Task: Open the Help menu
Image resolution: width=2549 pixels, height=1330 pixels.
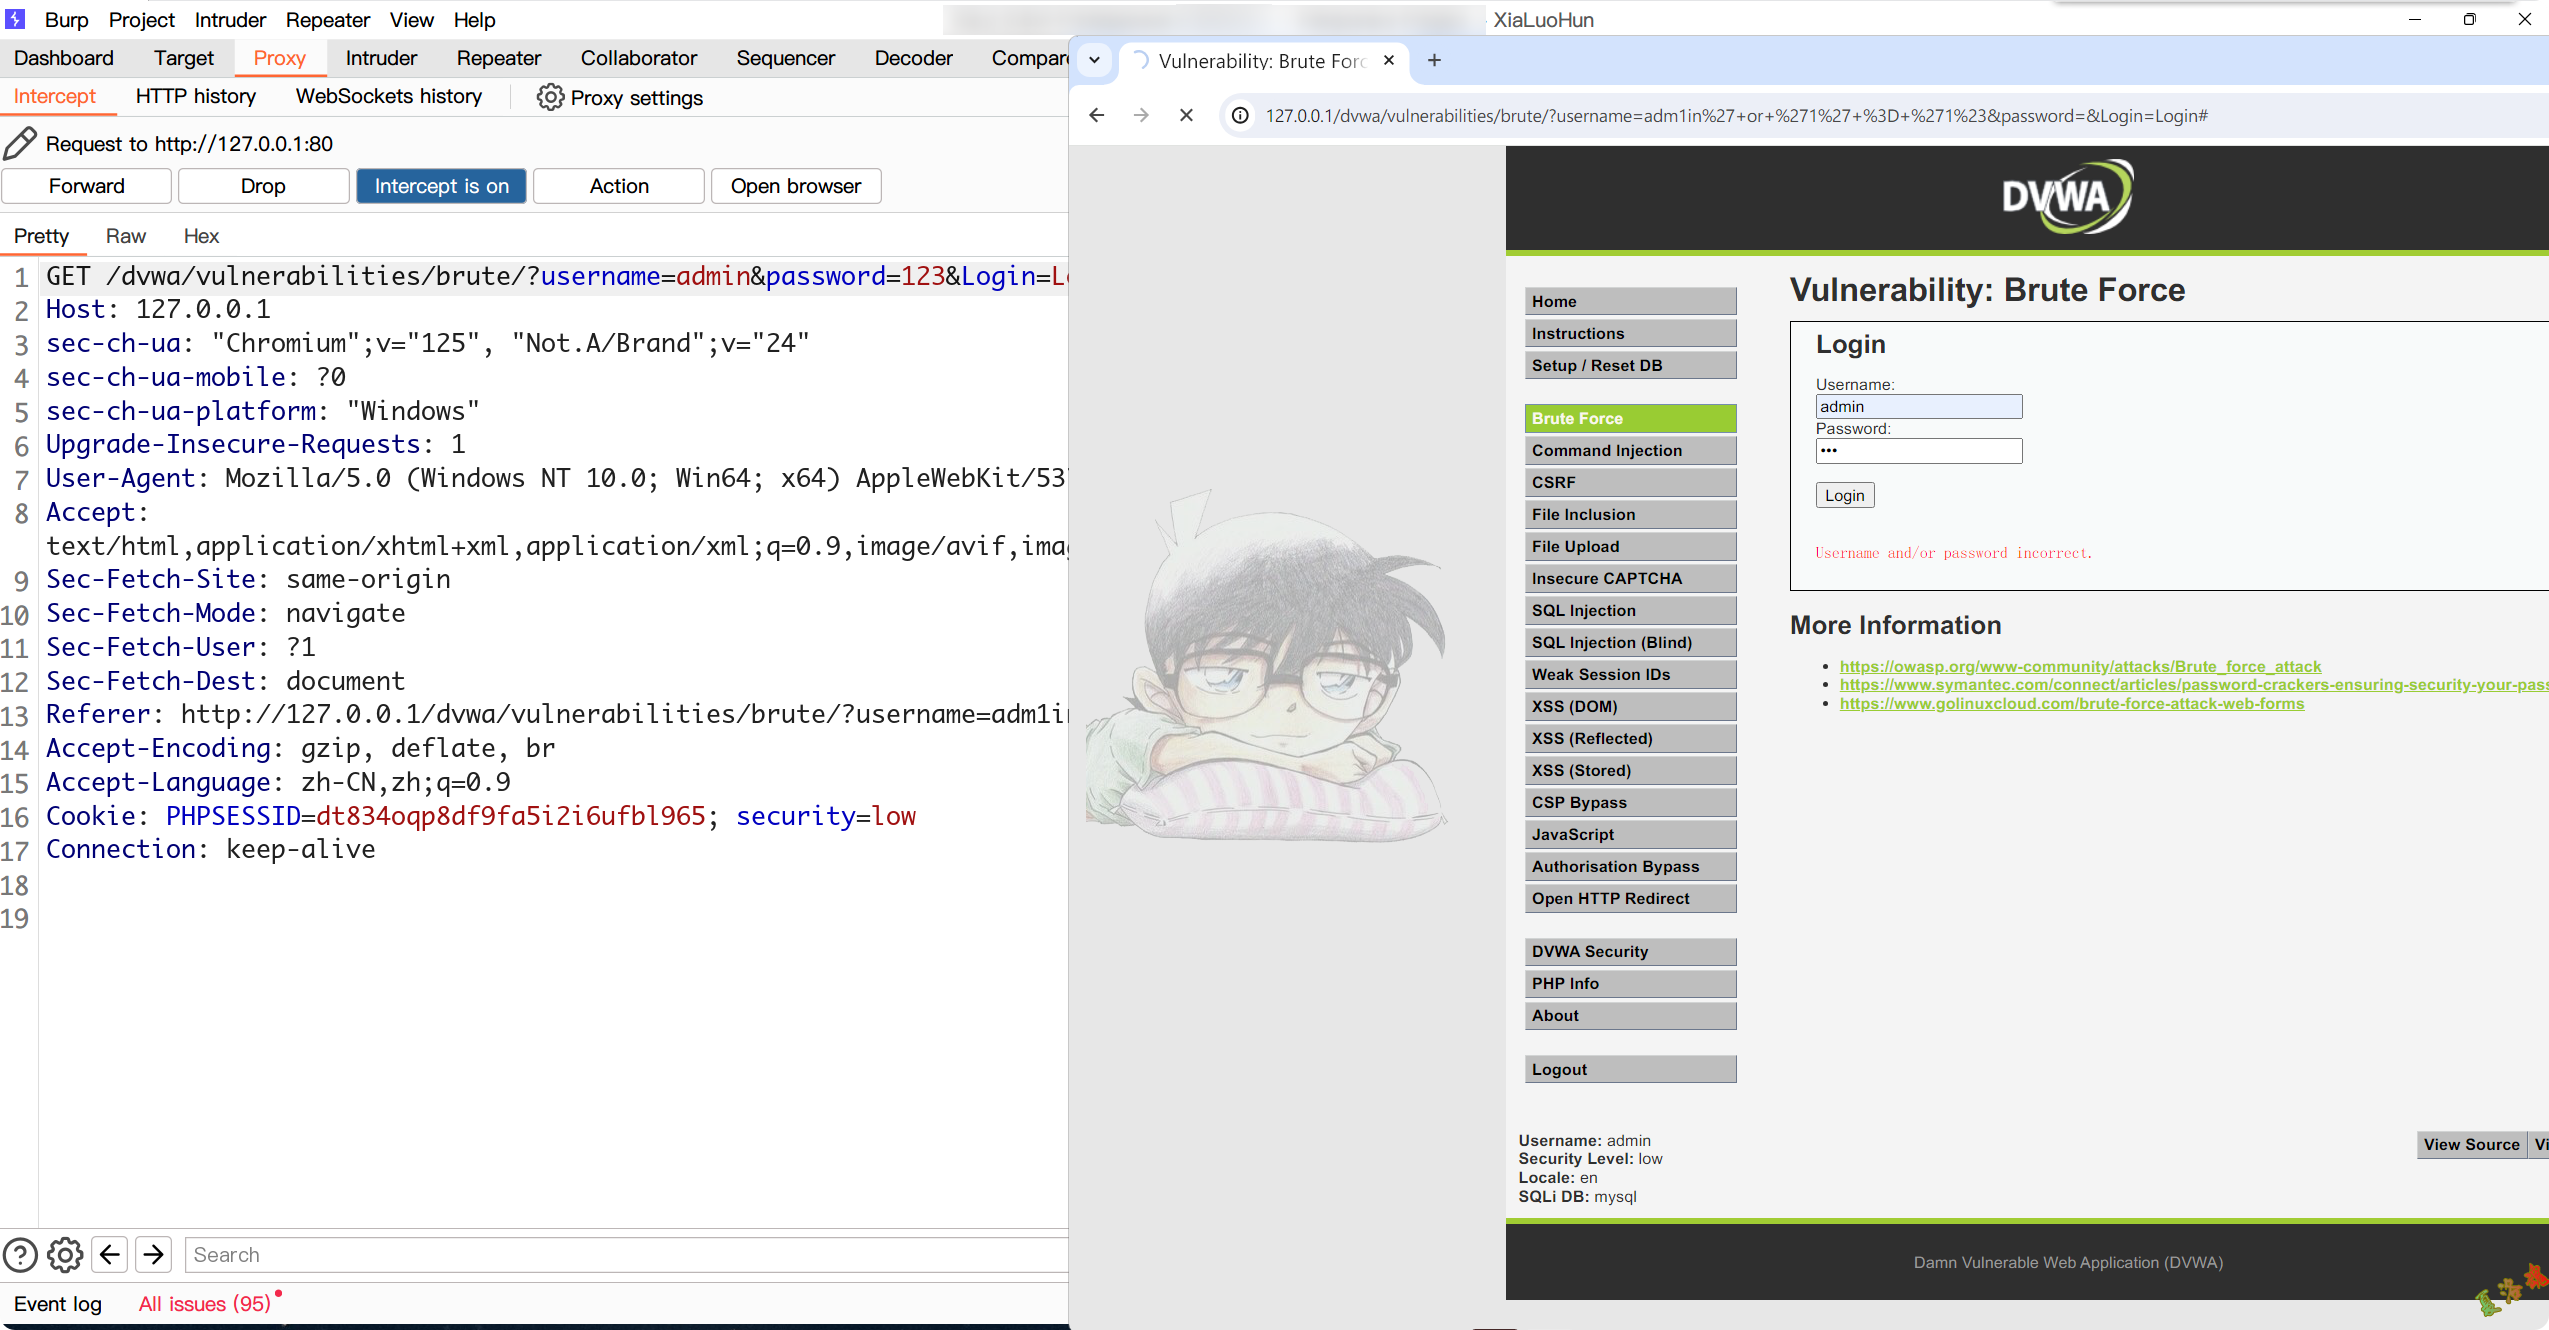Action: pyautogui.click(x=474, y=20)
